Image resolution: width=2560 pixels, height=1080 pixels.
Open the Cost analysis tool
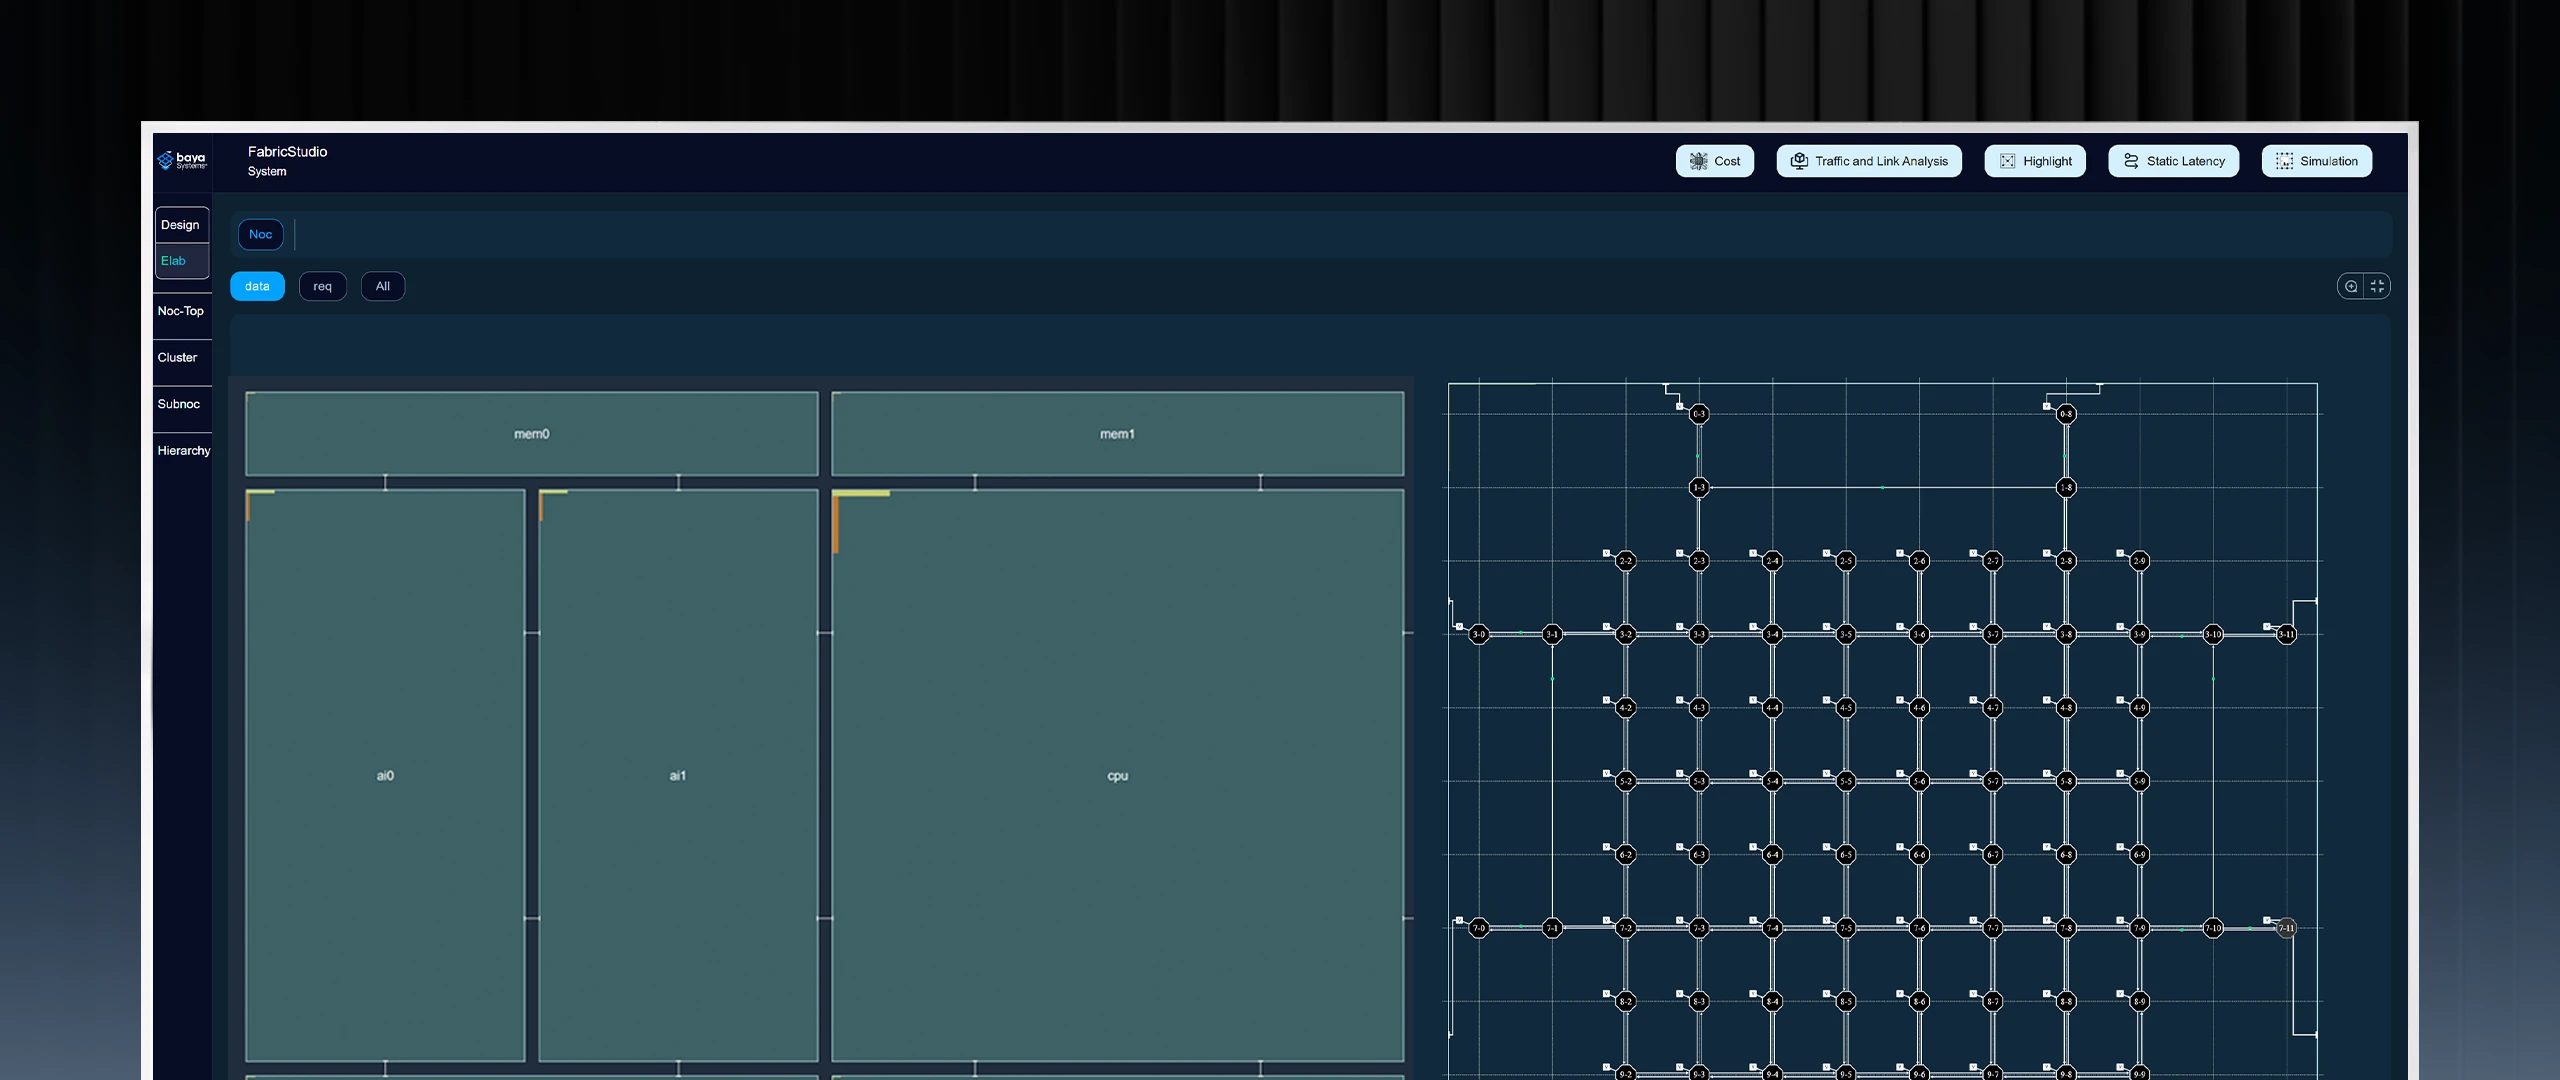point(1714,161)
